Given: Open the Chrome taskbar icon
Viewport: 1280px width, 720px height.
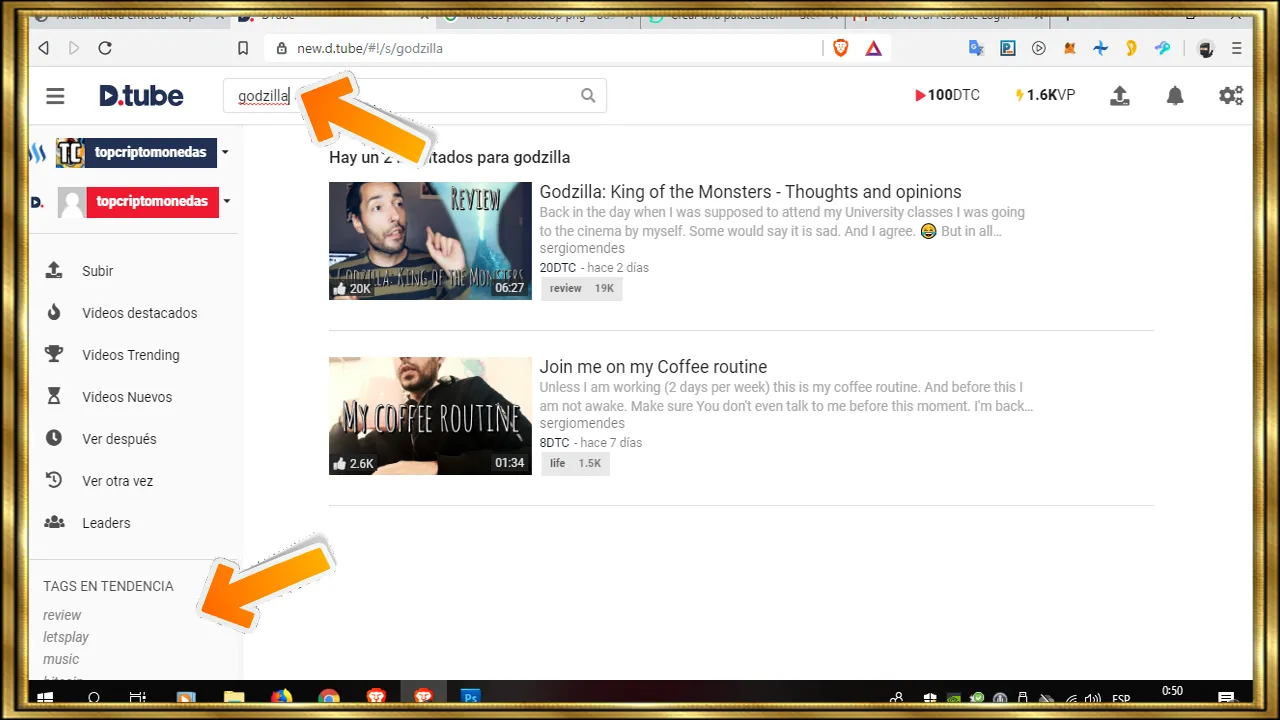Looking at the screenshot, I should point(328,697).
